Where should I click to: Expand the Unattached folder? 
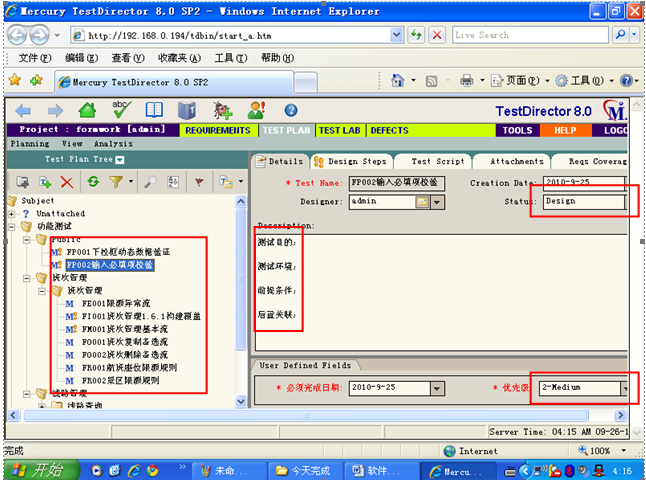coord(12,214)
